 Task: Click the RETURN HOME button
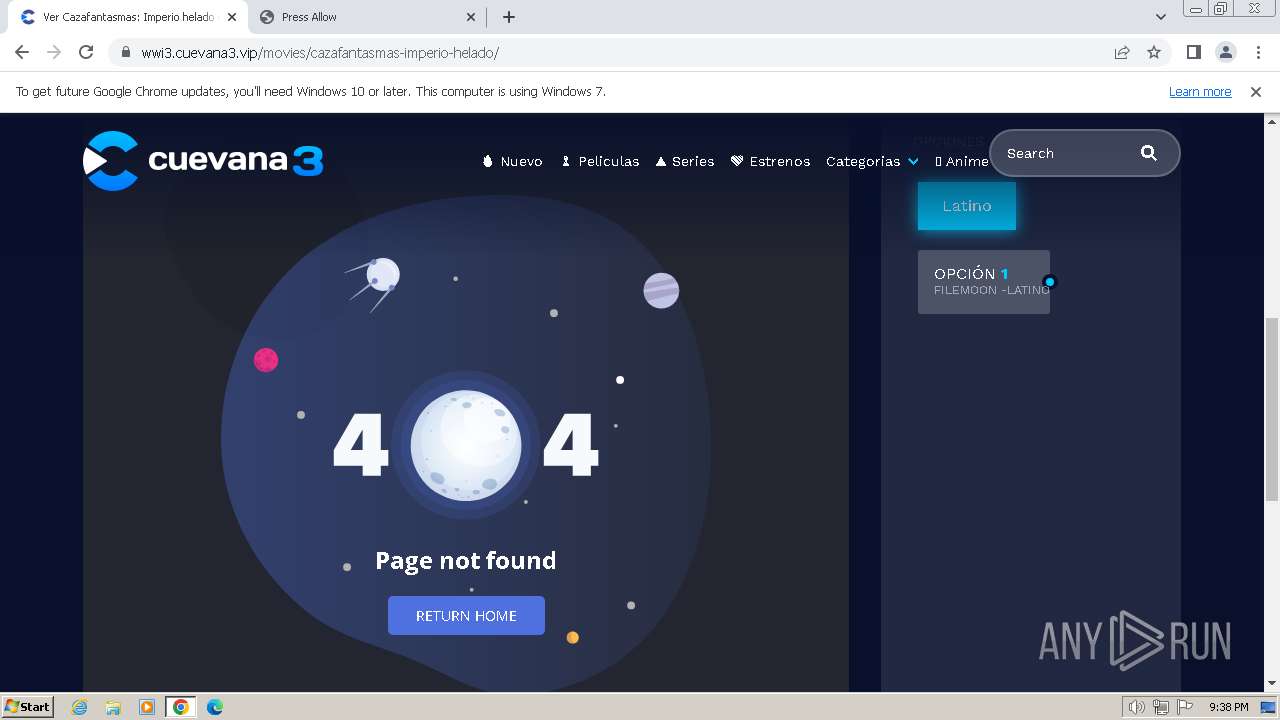click(x=466, y=616)
